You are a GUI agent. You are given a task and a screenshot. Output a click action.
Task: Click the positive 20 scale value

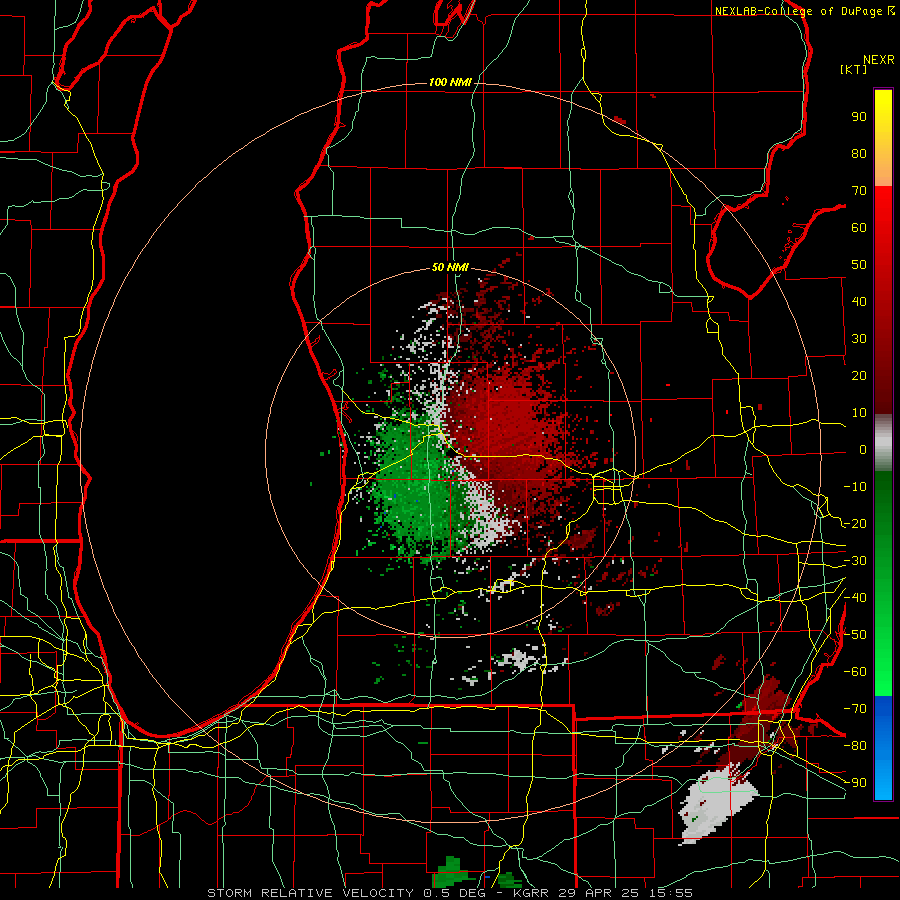(859, 376)
